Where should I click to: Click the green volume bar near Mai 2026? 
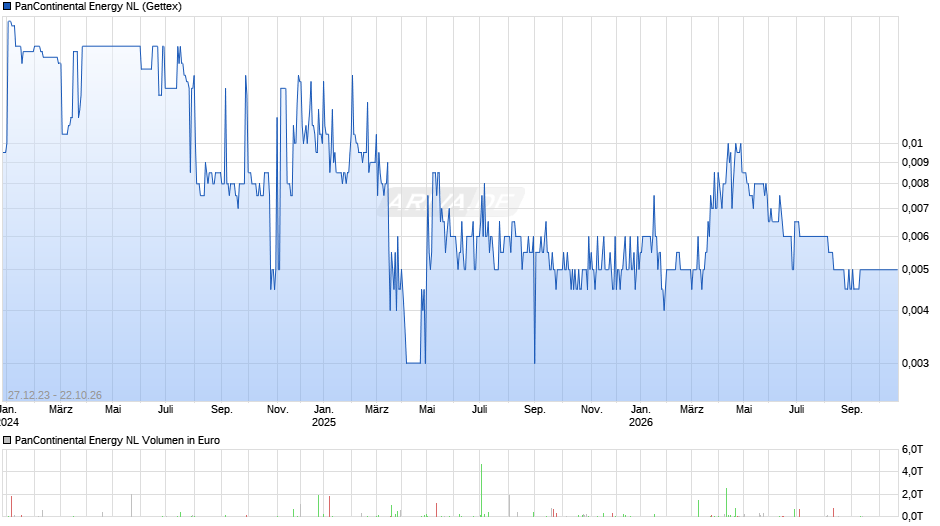pyautogui.click(x=727, y=502)
